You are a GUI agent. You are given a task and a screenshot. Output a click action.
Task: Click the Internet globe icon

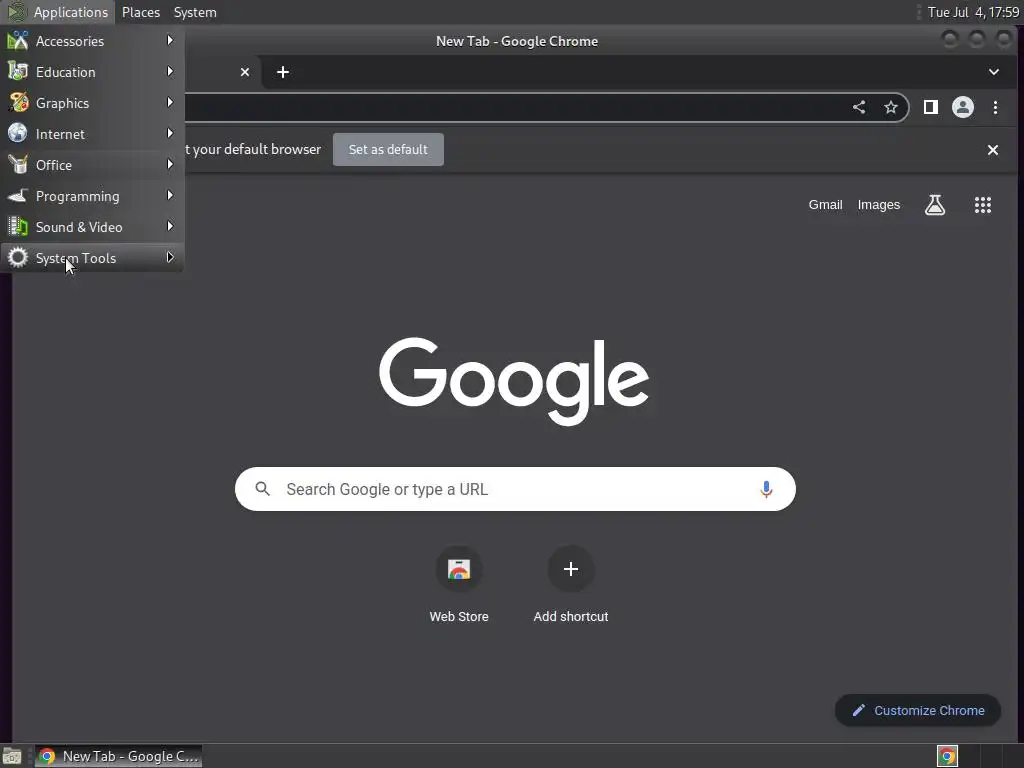(x=18, y=133)
